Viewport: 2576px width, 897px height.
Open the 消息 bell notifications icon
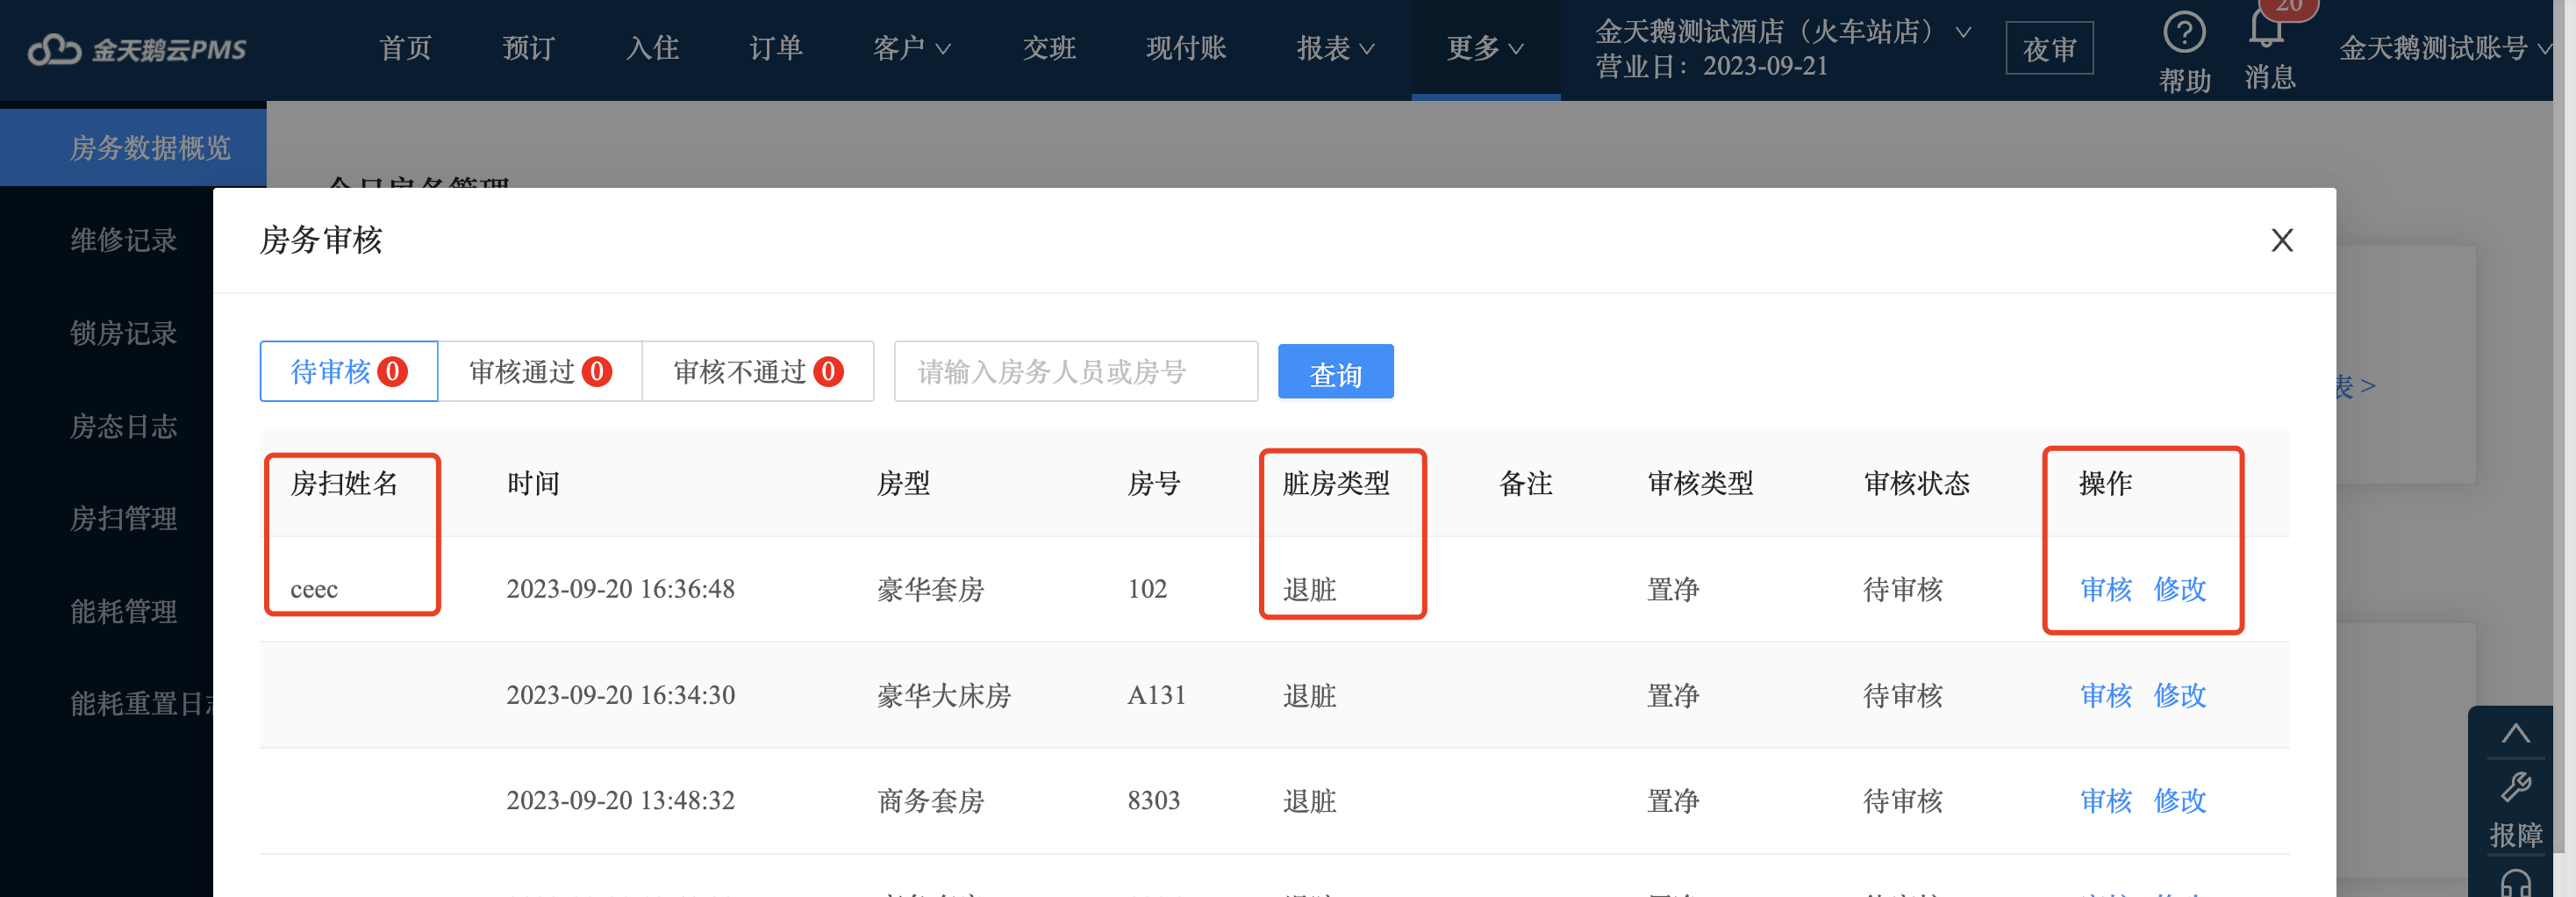(x=2267, y=28)
